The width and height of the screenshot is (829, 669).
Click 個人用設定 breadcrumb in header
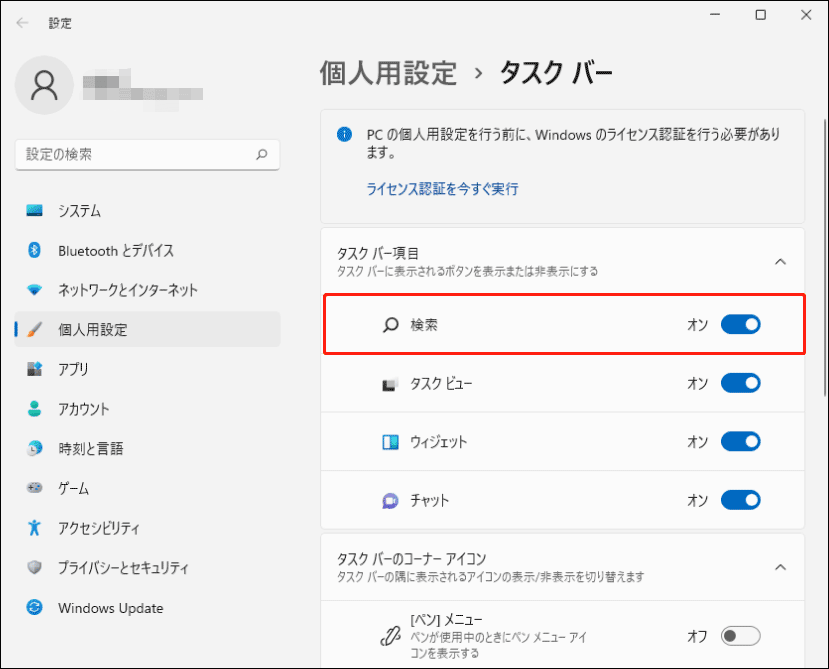click(388, 73)
